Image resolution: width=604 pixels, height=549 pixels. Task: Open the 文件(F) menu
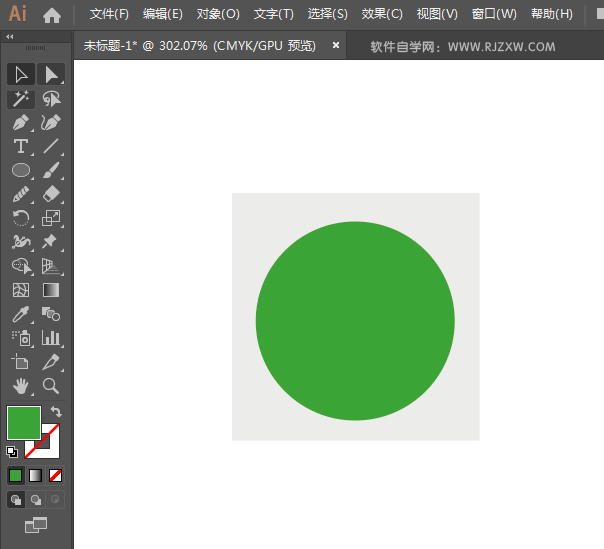109,15
